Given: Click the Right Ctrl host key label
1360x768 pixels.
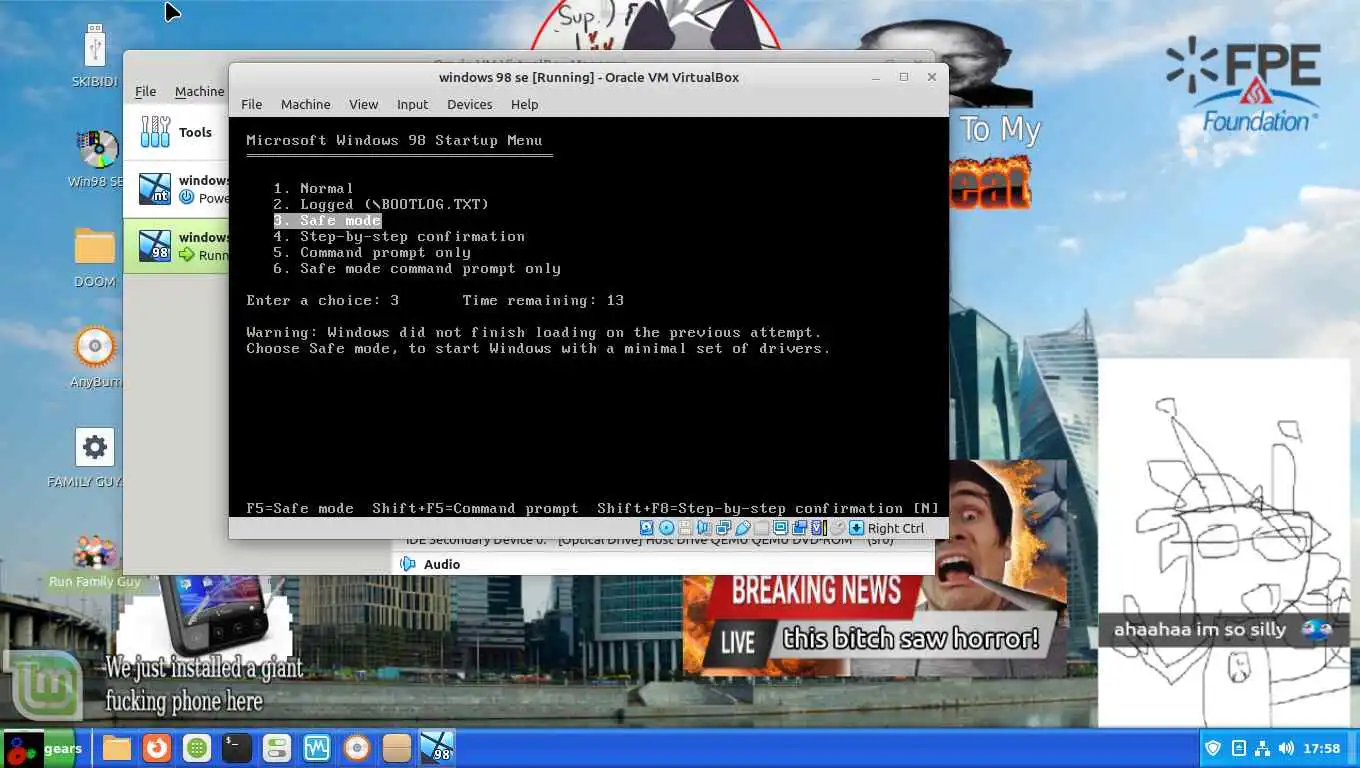Looking at the screenshot, I should [896, 528].
